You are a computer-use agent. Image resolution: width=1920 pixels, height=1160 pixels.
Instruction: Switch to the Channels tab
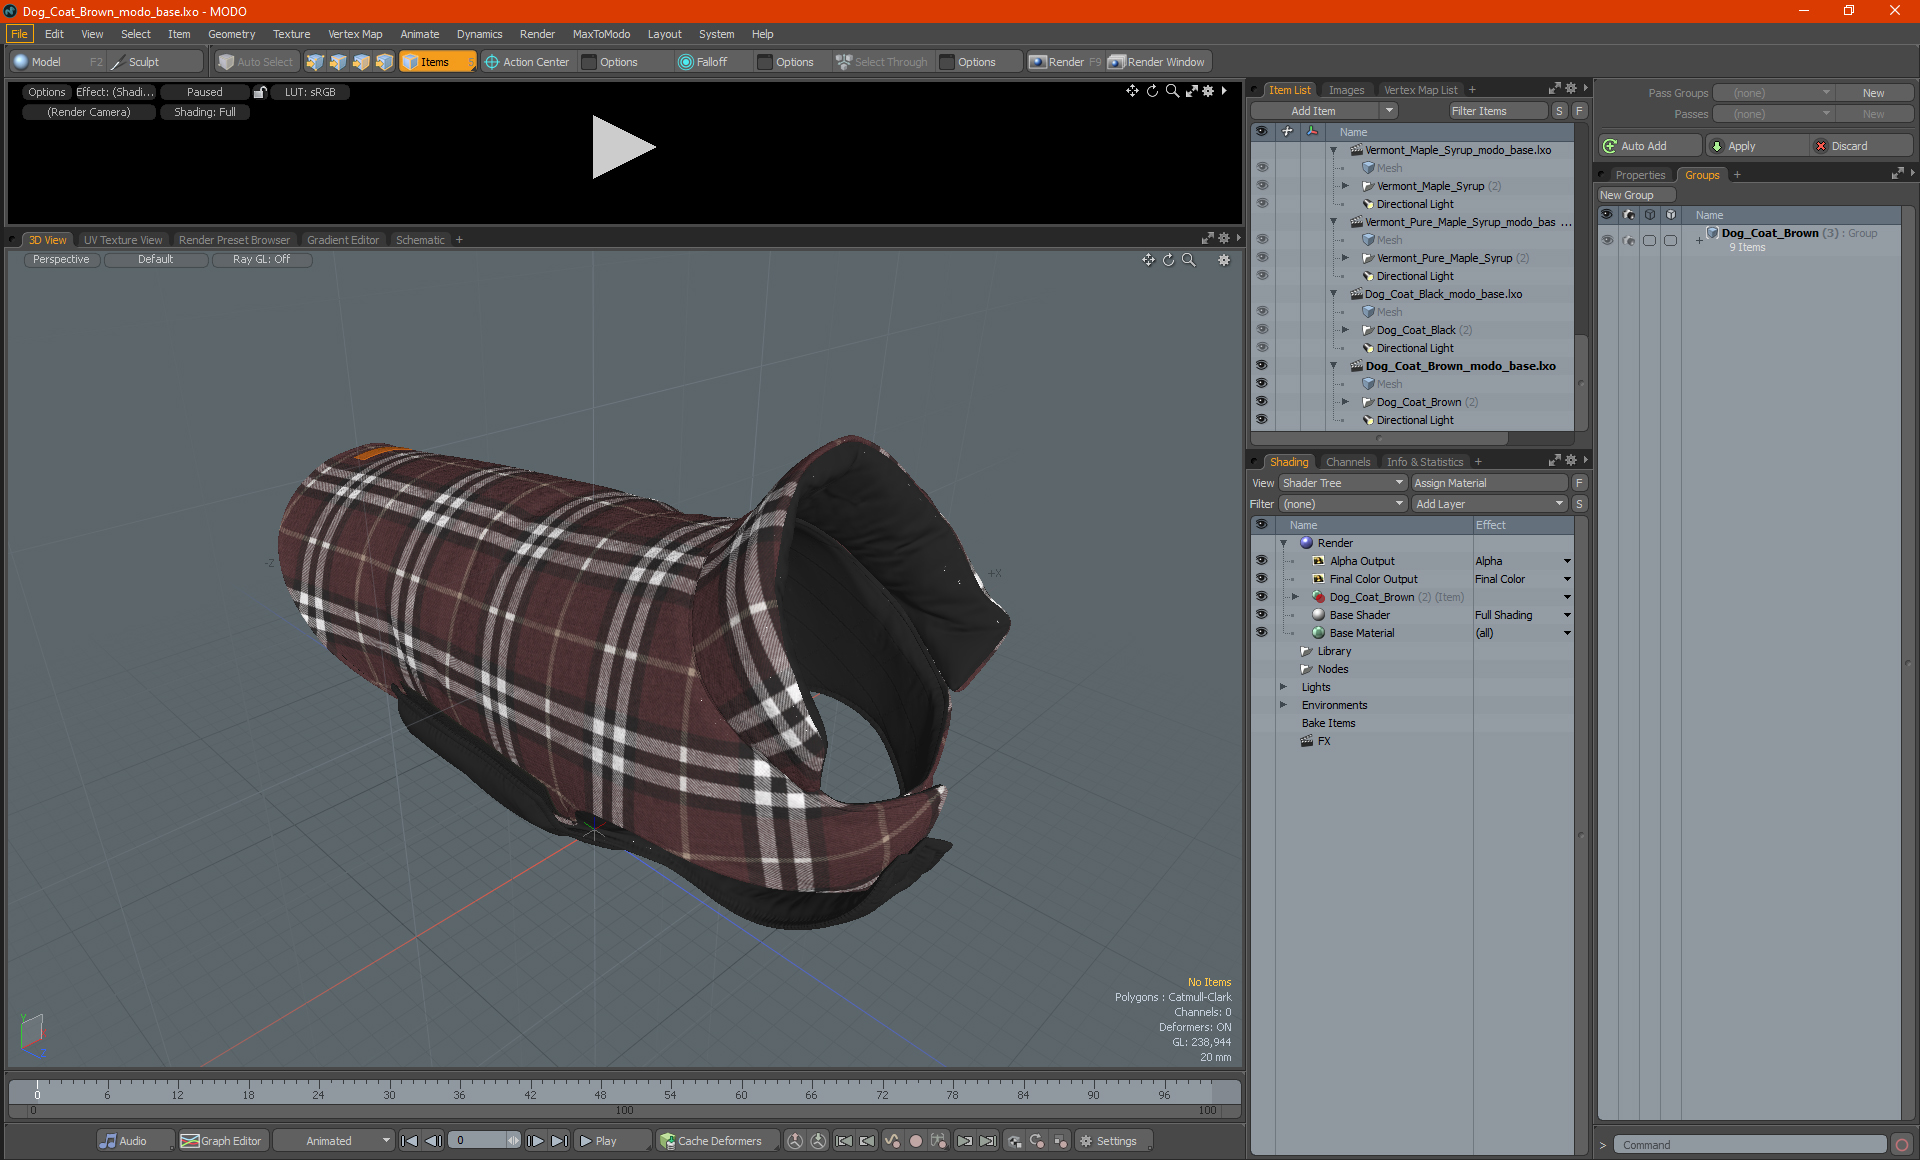[x=1347, y=462]
